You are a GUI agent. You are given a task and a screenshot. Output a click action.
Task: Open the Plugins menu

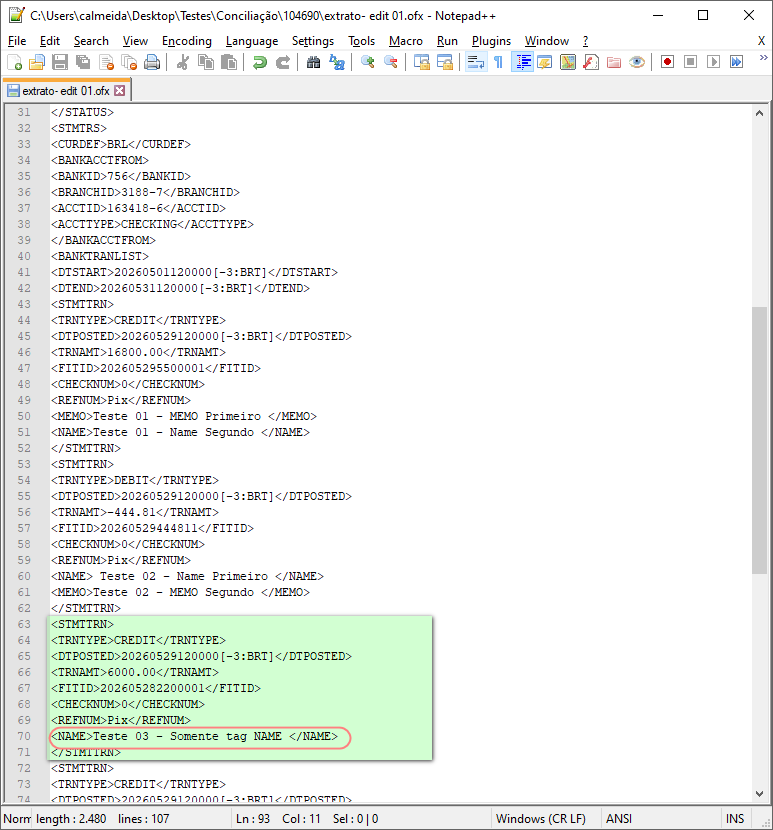pos(491,41)
